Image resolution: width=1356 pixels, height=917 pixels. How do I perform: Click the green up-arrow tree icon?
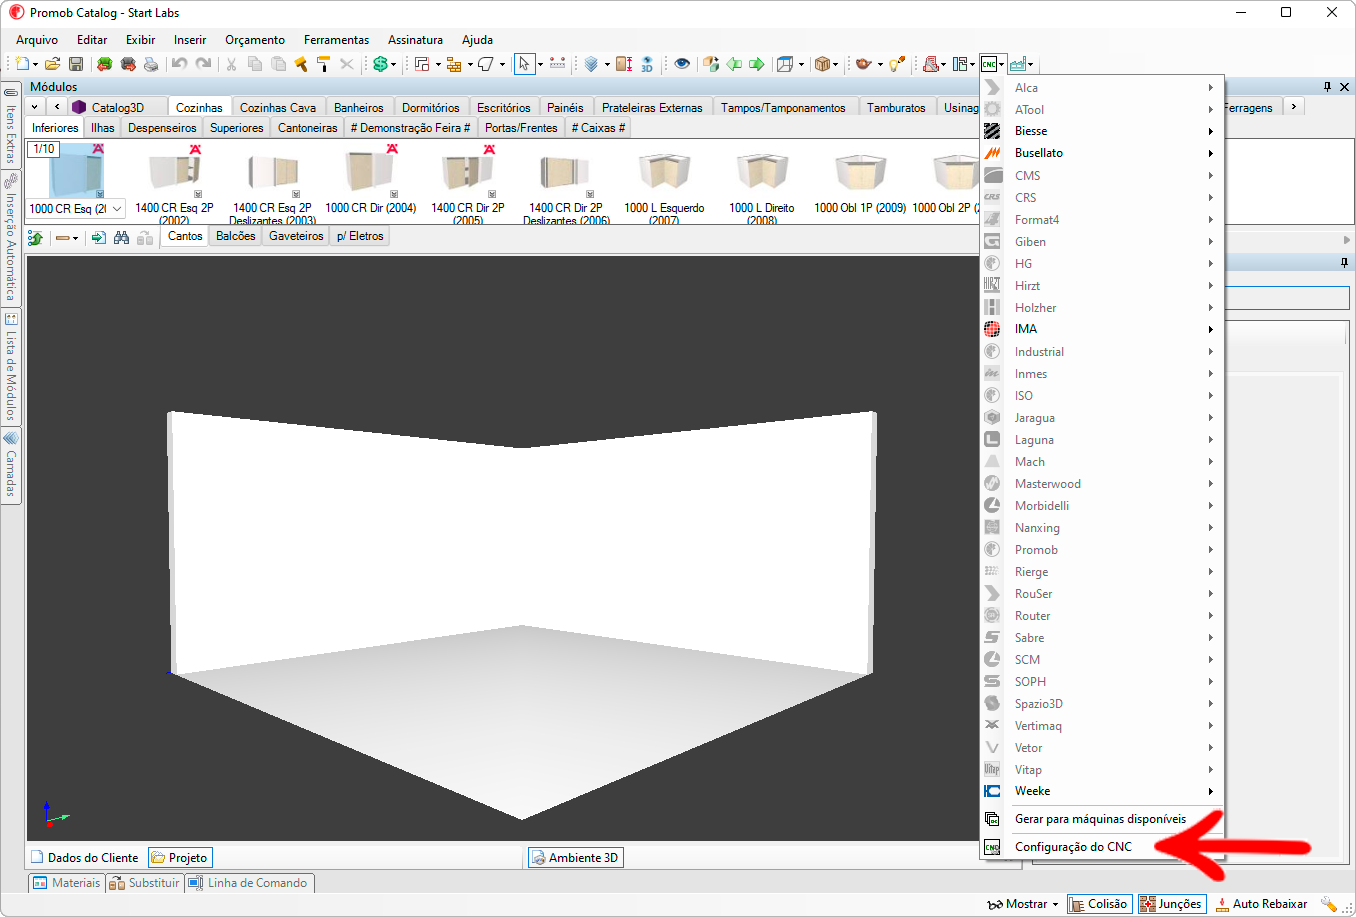pos(35,237)
